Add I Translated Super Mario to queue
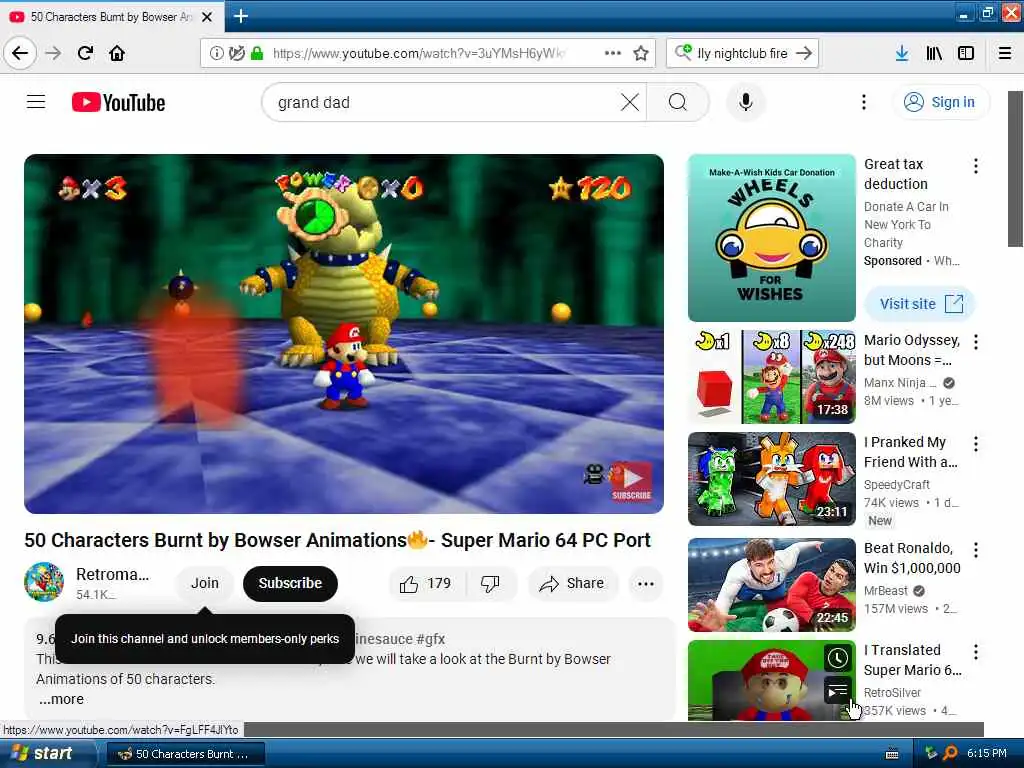The height and width of the screenshot is (768, 1024). pyautogui.click(x=837, y=690)
